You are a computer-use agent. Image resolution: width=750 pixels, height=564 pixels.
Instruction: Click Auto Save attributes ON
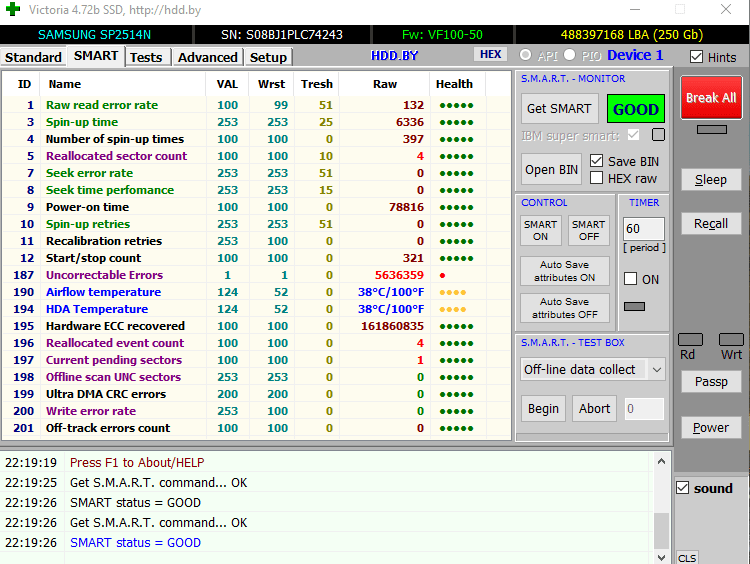[x=564, y=271]
